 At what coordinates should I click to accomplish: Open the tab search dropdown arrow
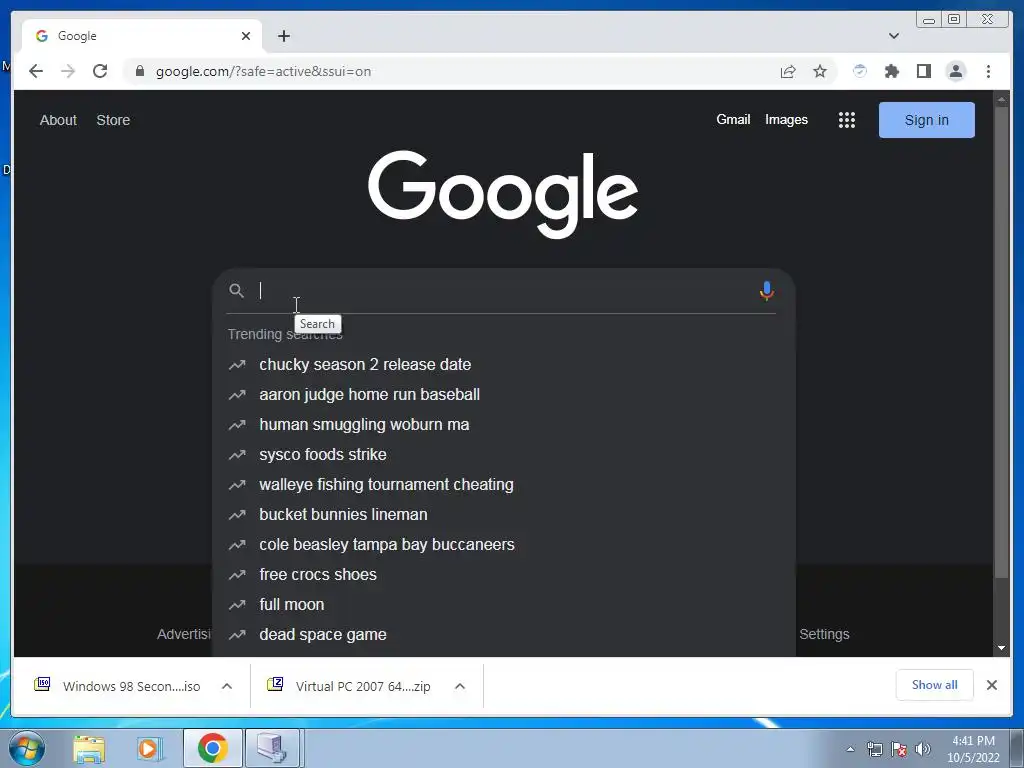[894, 36]
